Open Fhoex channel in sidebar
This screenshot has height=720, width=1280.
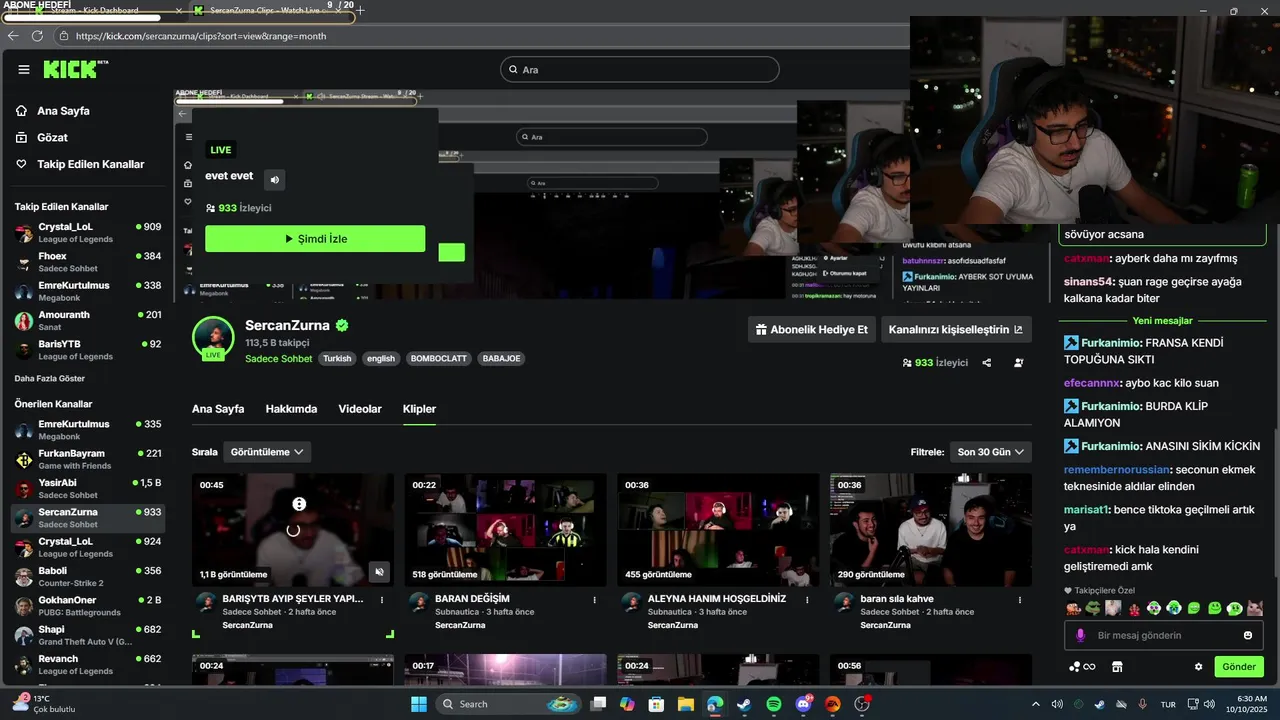(88, 262)
